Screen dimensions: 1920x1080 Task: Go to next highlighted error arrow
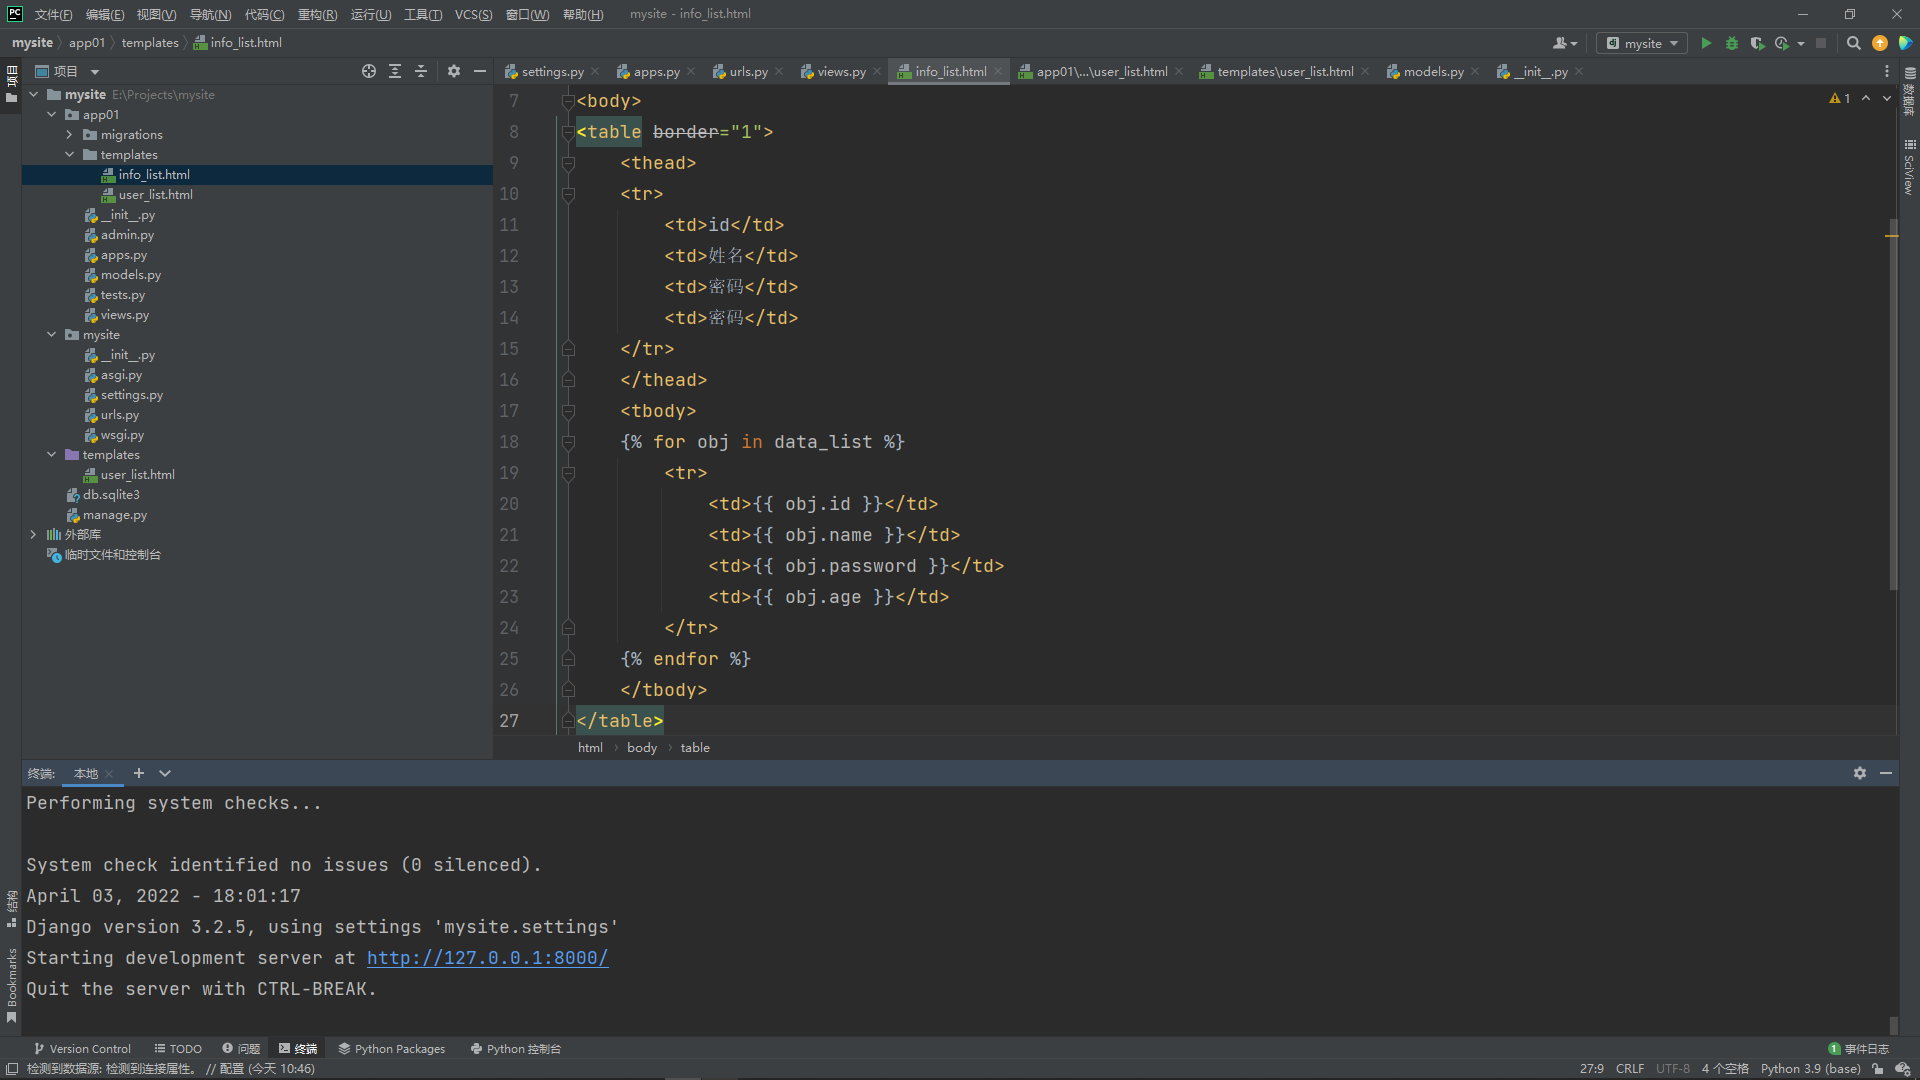click(1887, 98)
